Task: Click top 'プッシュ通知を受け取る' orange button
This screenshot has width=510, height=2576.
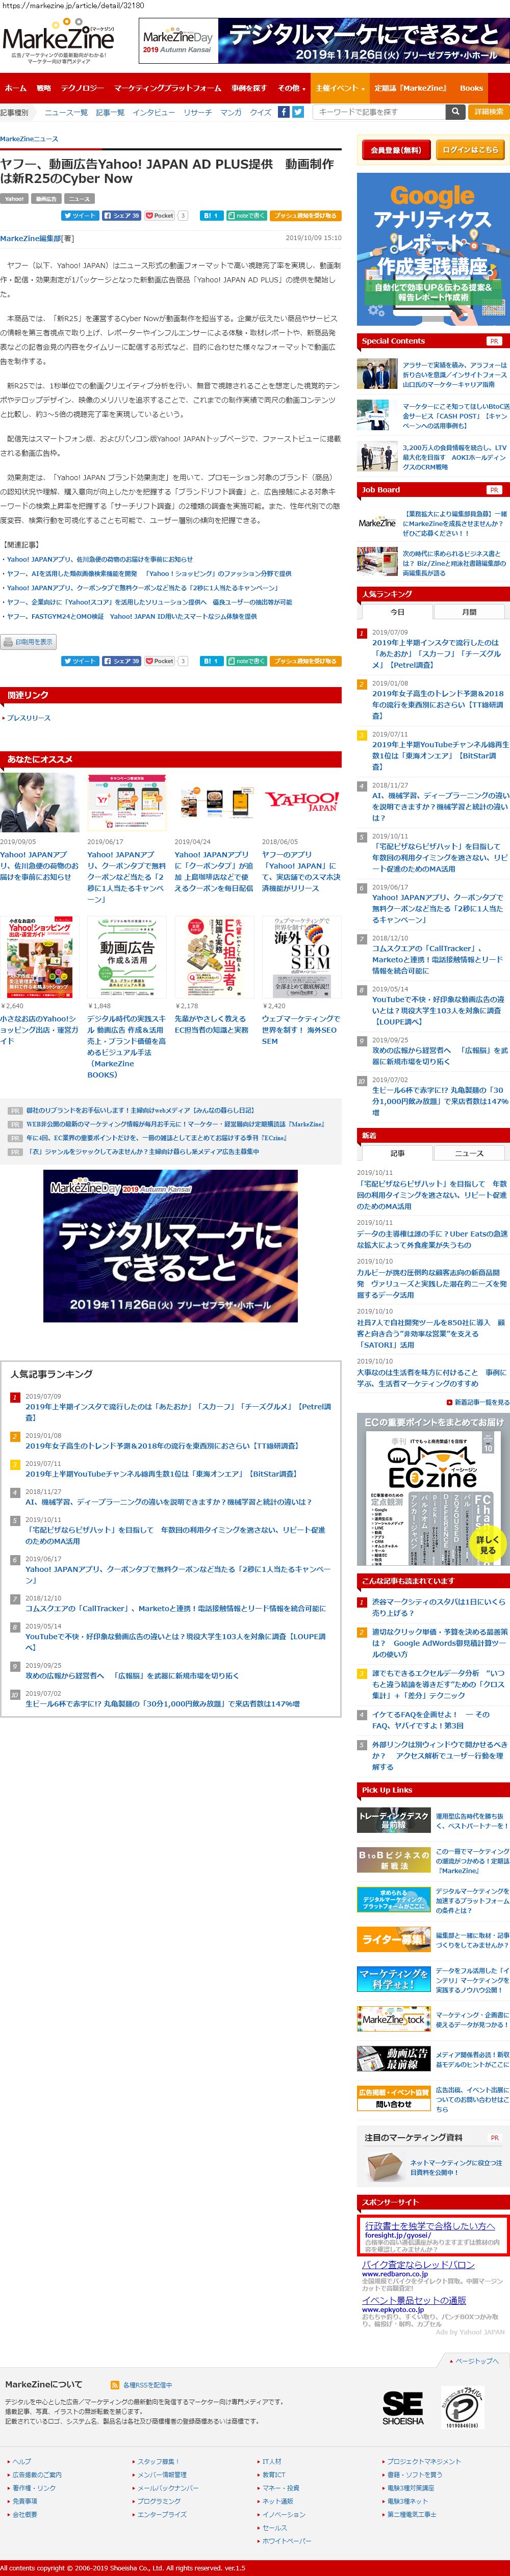Action: coord(306,215)
